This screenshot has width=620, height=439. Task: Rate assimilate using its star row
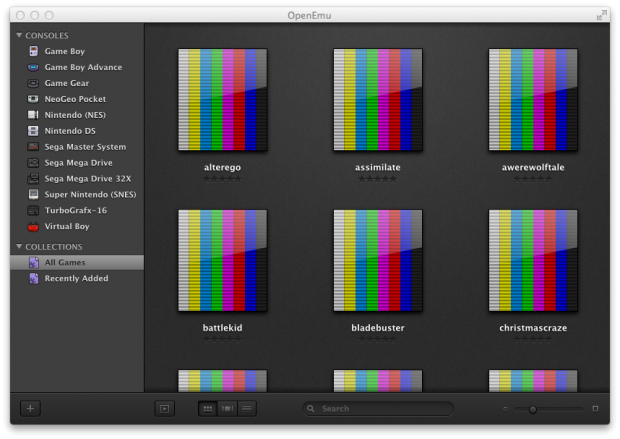(x=378, y=179)
